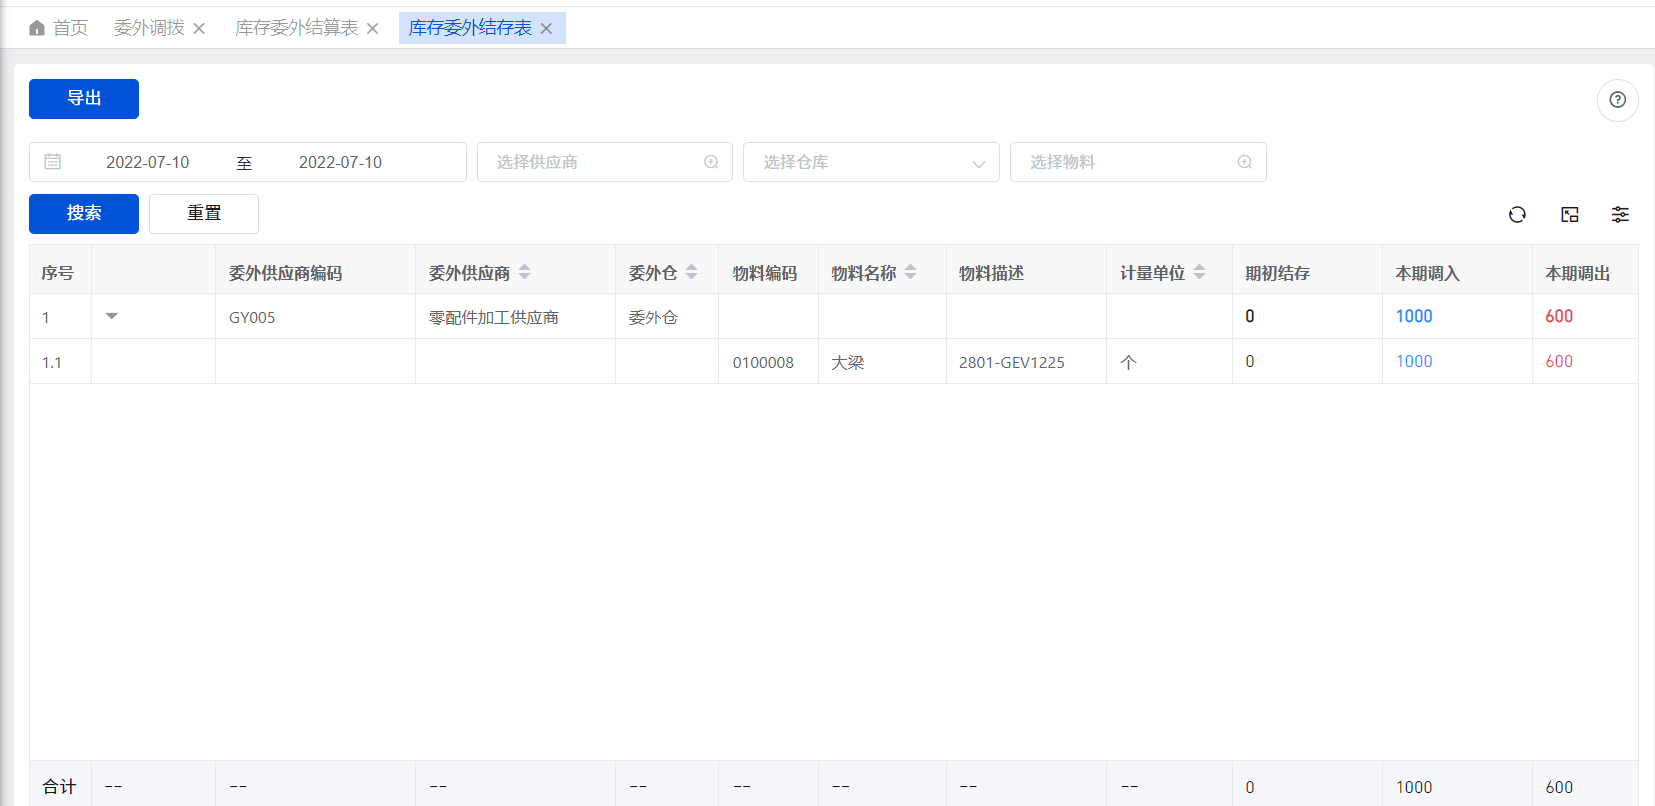The height and width of the screenshot is (806, 1655).
Task: Sort by 计量单位 column
Action: (x=1199, y=272)
